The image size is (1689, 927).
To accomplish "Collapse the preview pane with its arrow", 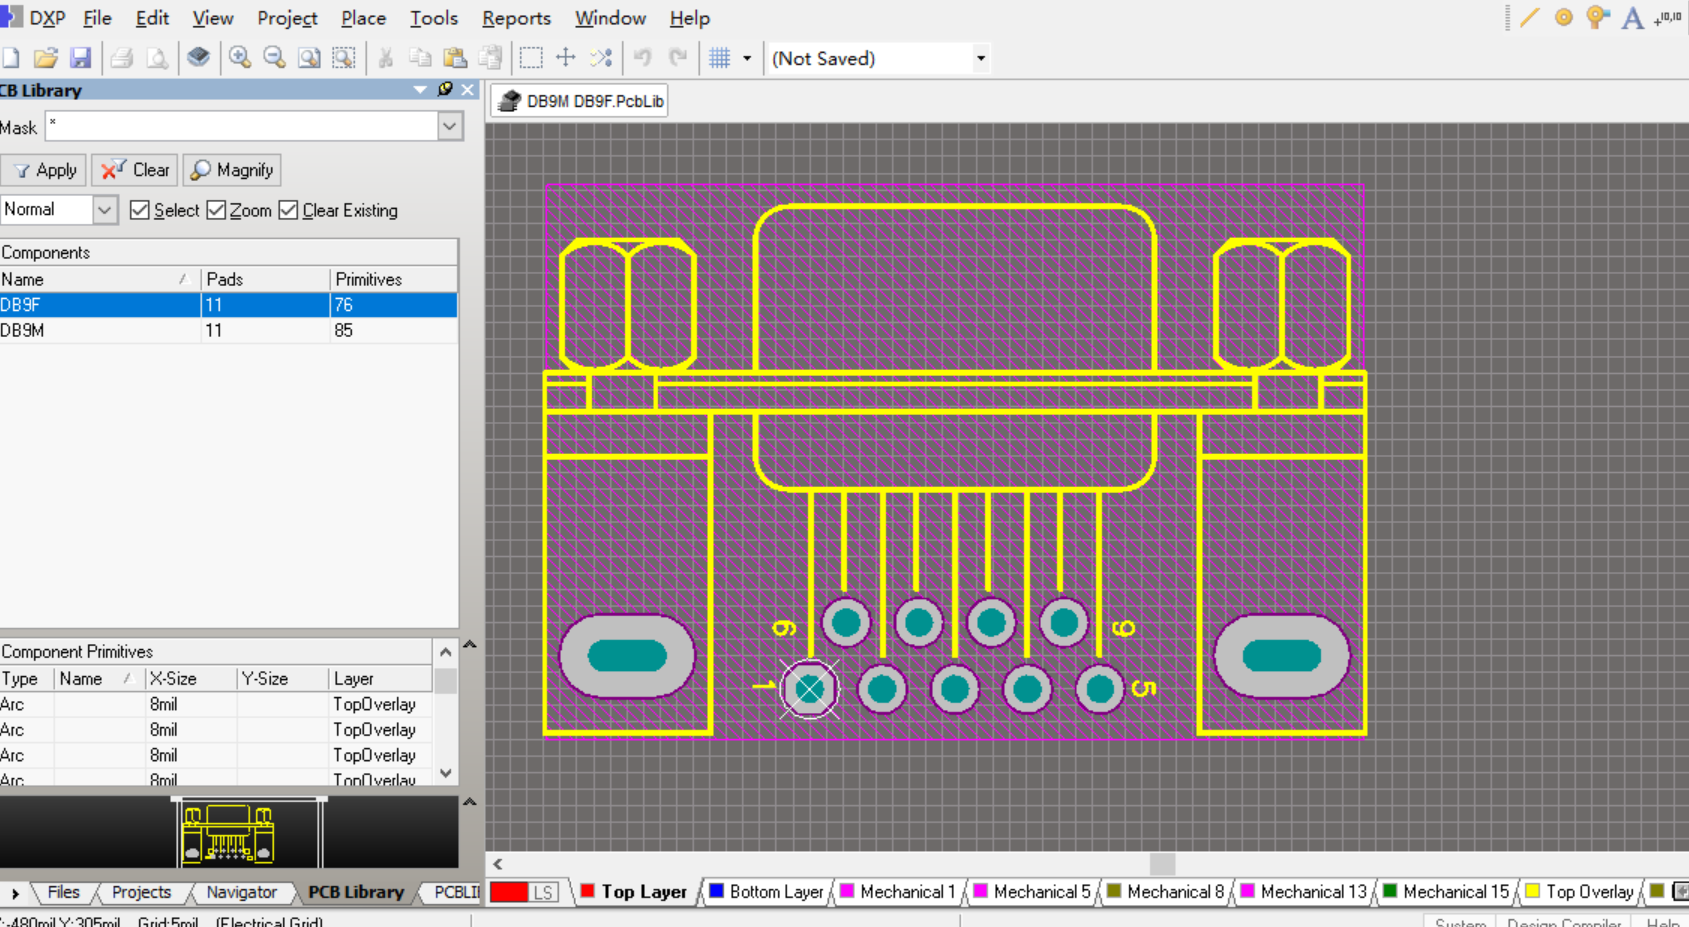I will click(470, 802).
